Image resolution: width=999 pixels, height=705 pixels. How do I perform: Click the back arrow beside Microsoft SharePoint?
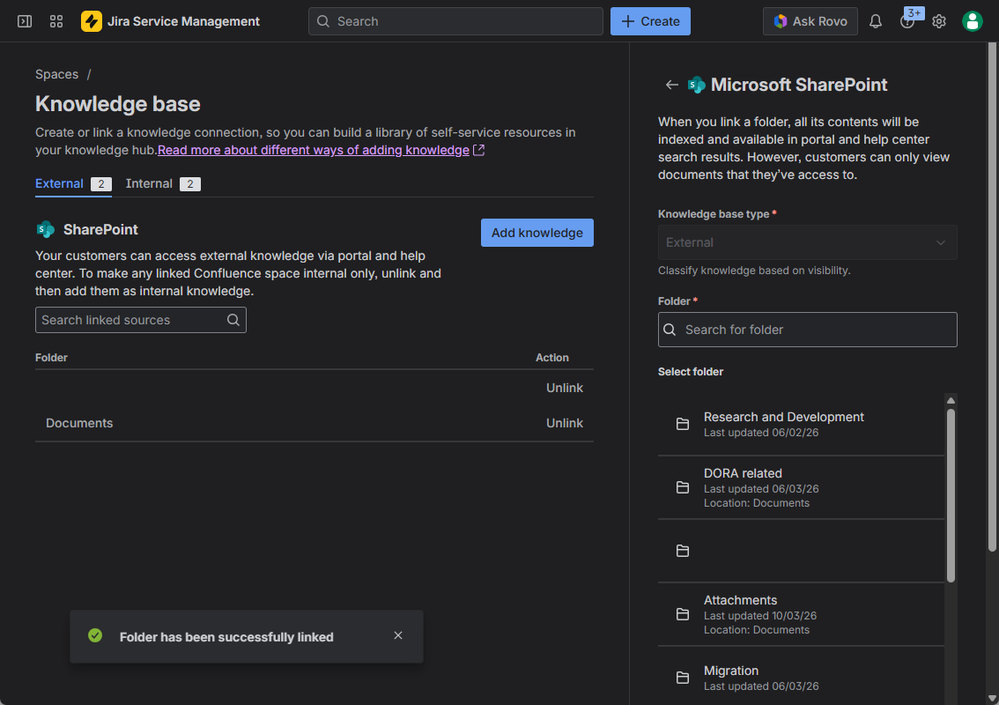pos(672,85)
